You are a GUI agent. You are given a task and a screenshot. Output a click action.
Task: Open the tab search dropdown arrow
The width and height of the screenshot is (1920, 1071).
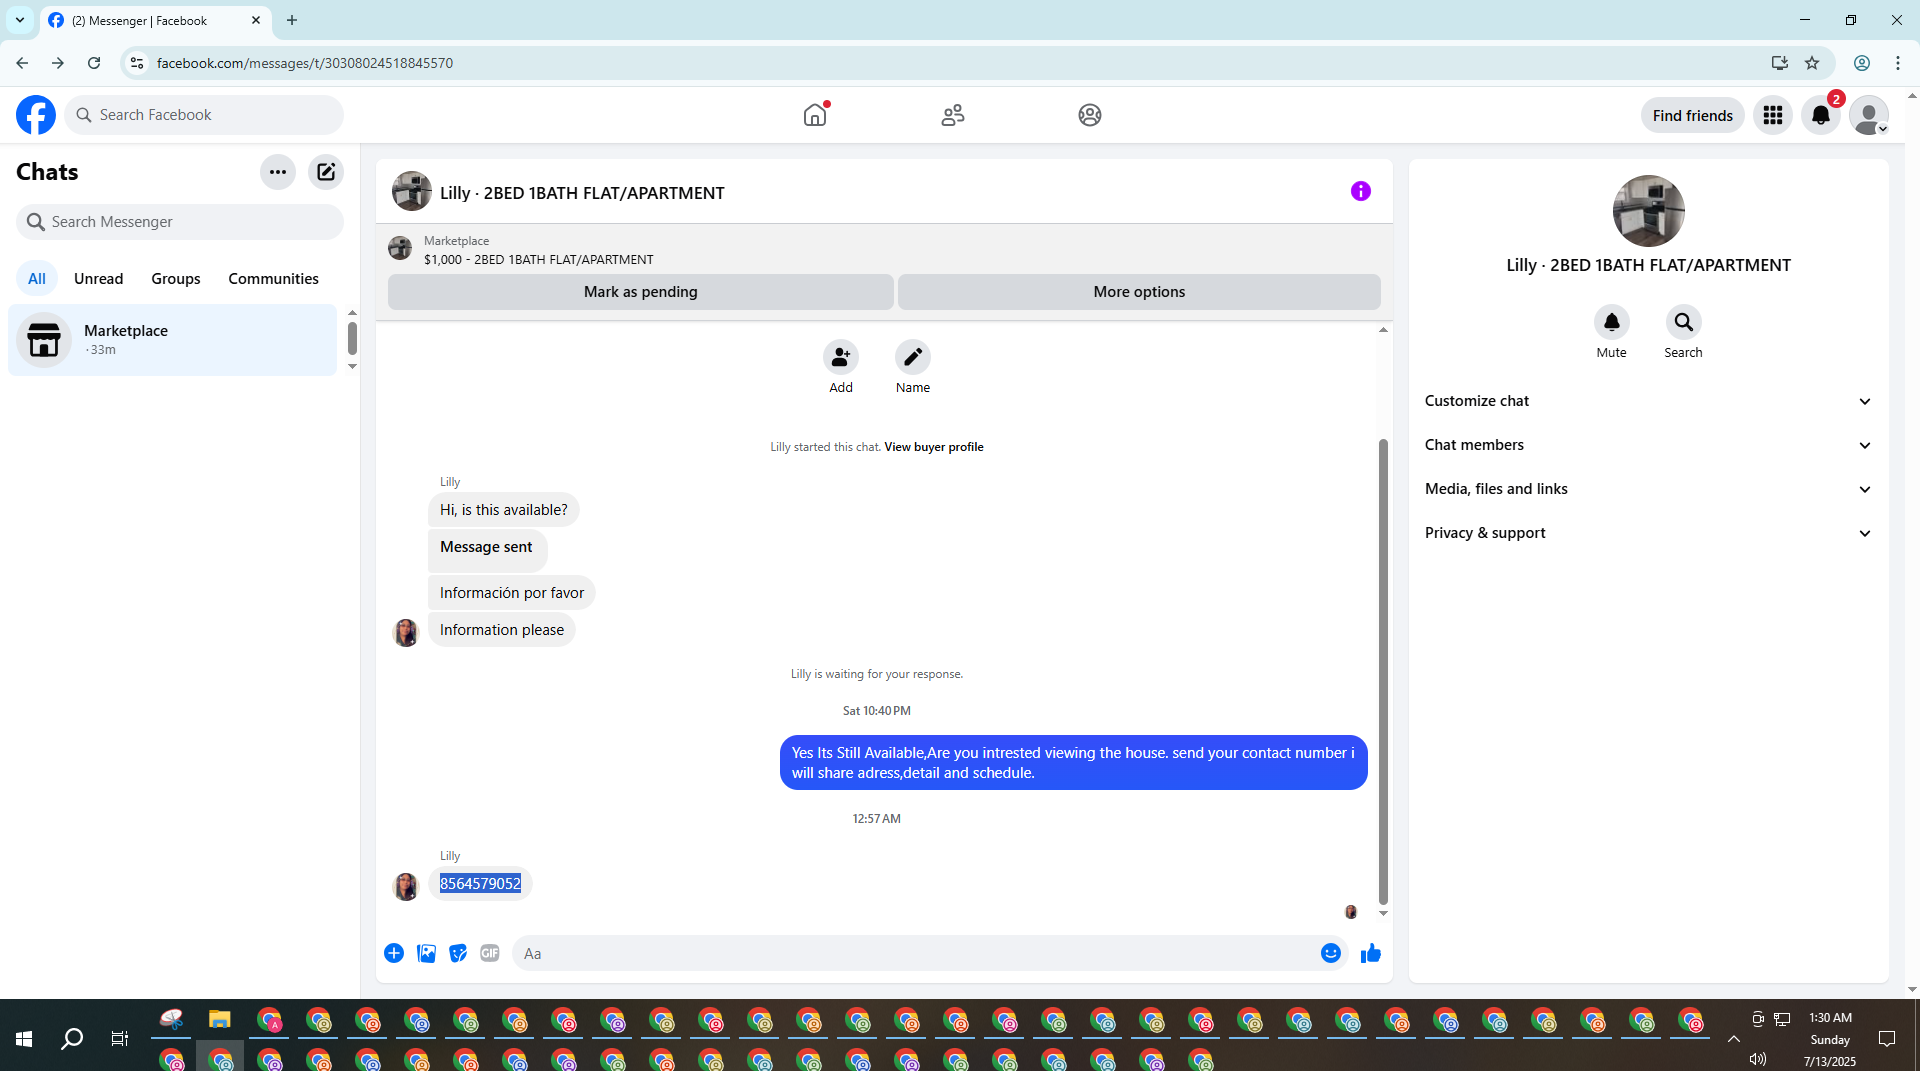[x=20, y=20]
